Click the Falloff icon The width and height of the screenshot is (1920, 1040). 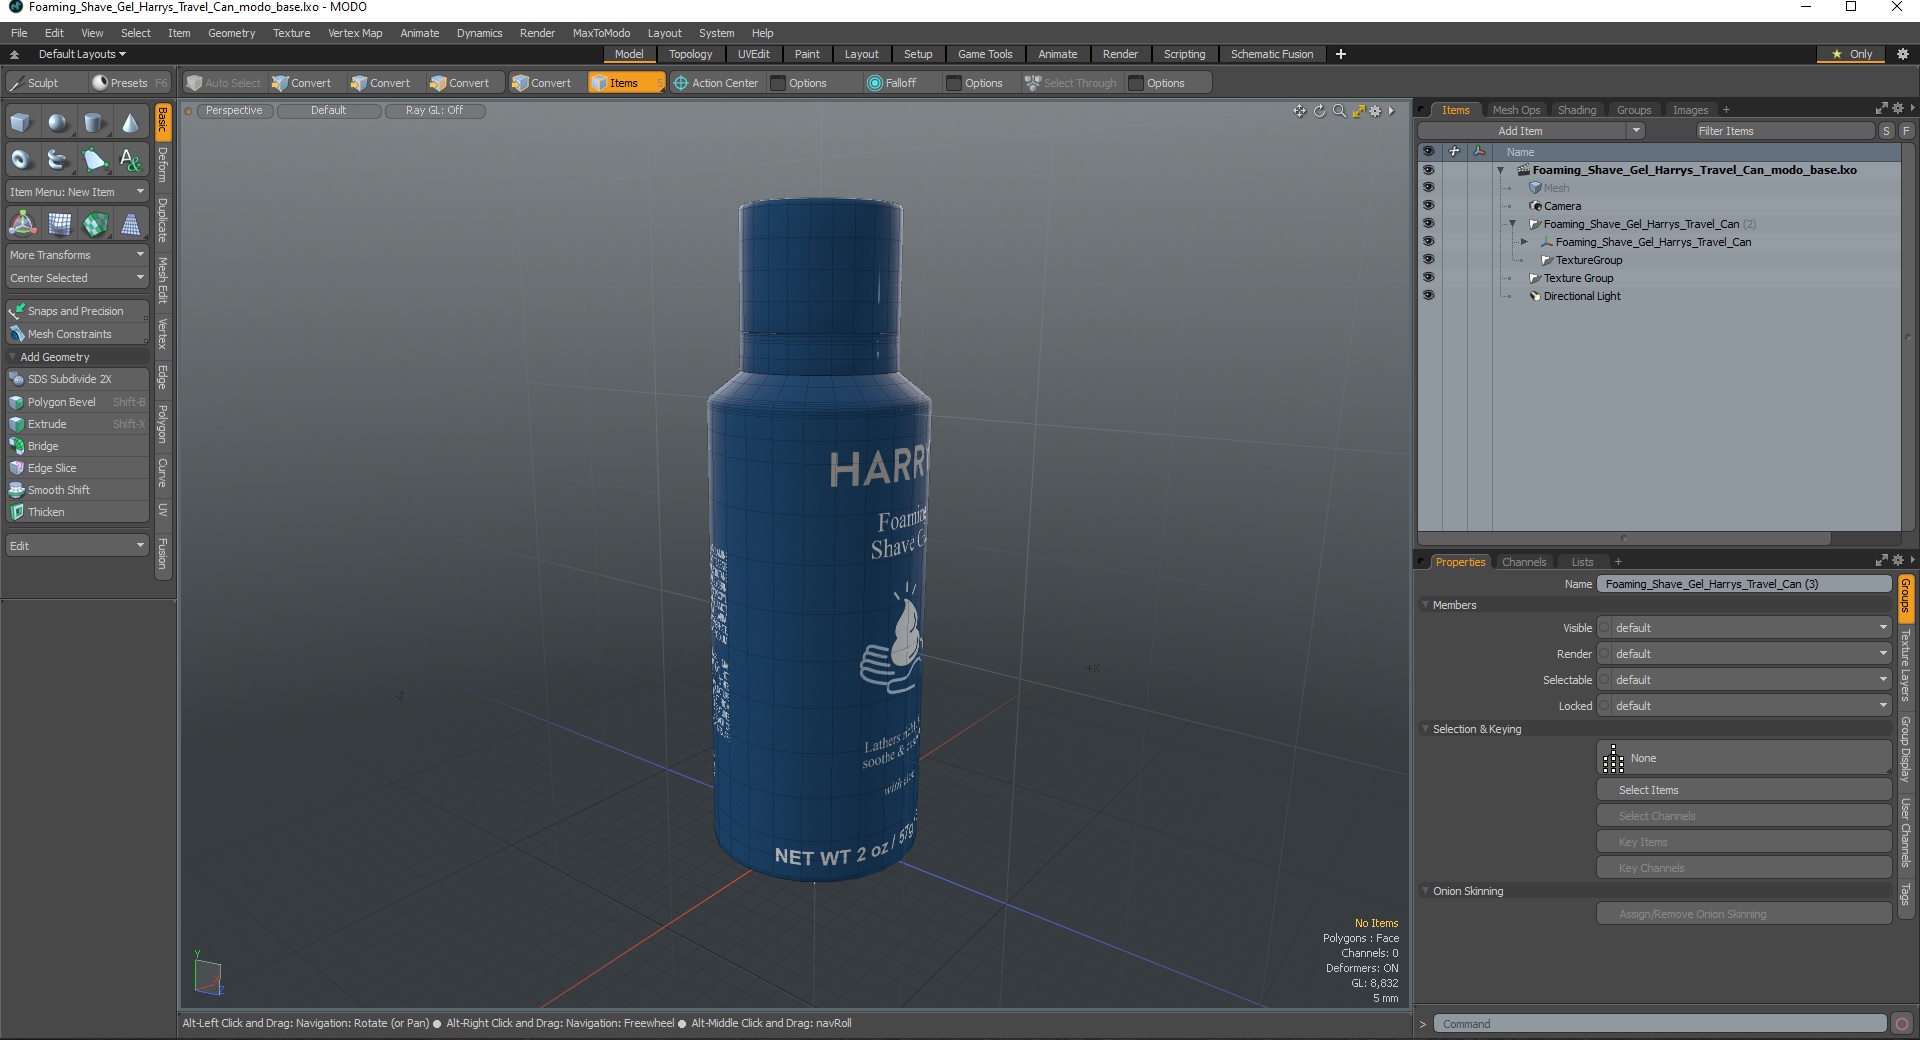coord(874,83)
